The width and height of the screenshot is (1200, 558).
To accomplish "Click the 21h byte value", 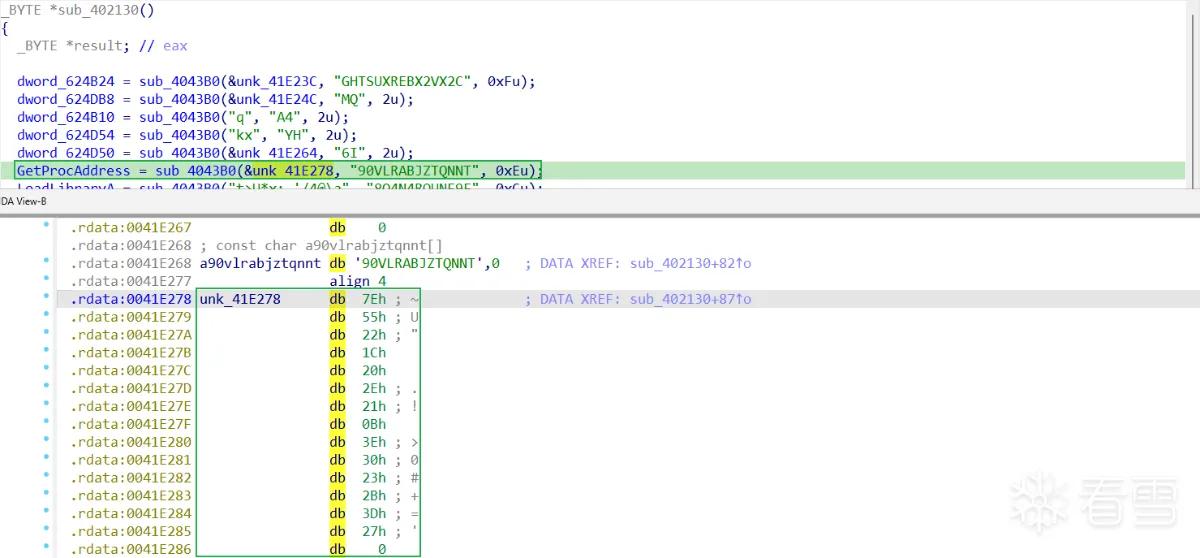I will tap(376, 407).
